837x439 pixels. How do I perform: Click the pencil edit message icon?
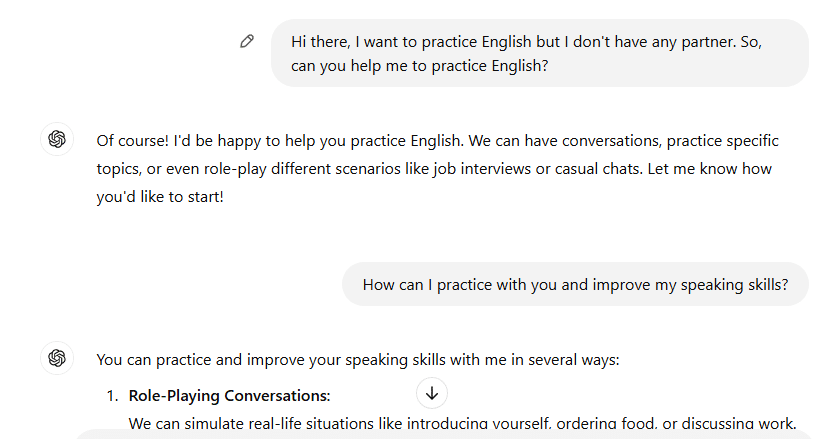point(247,41)
